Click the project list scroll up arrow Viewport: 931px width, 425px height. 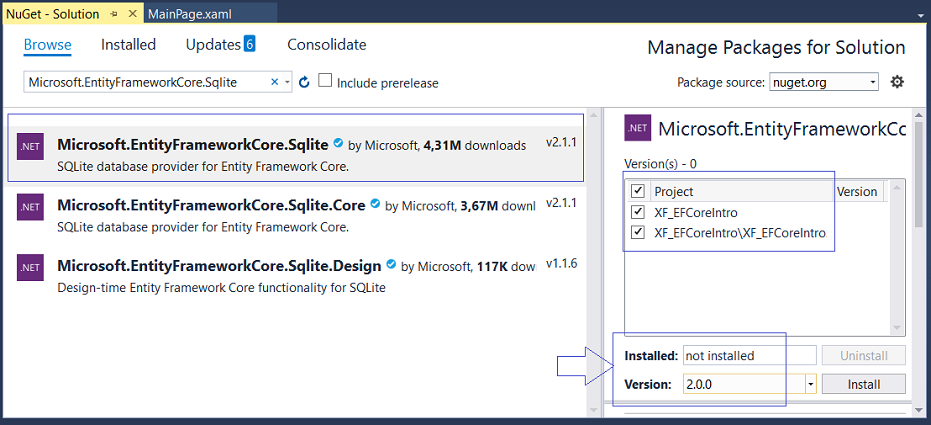point(897,189)
